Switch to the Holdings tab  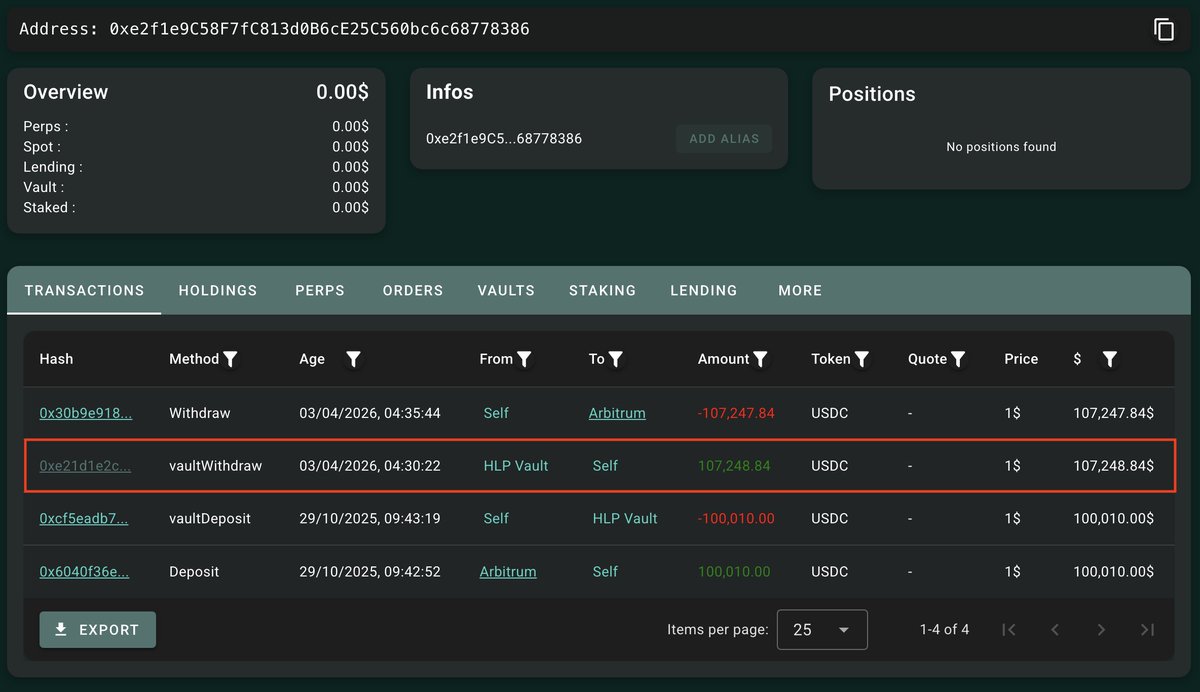218,291
